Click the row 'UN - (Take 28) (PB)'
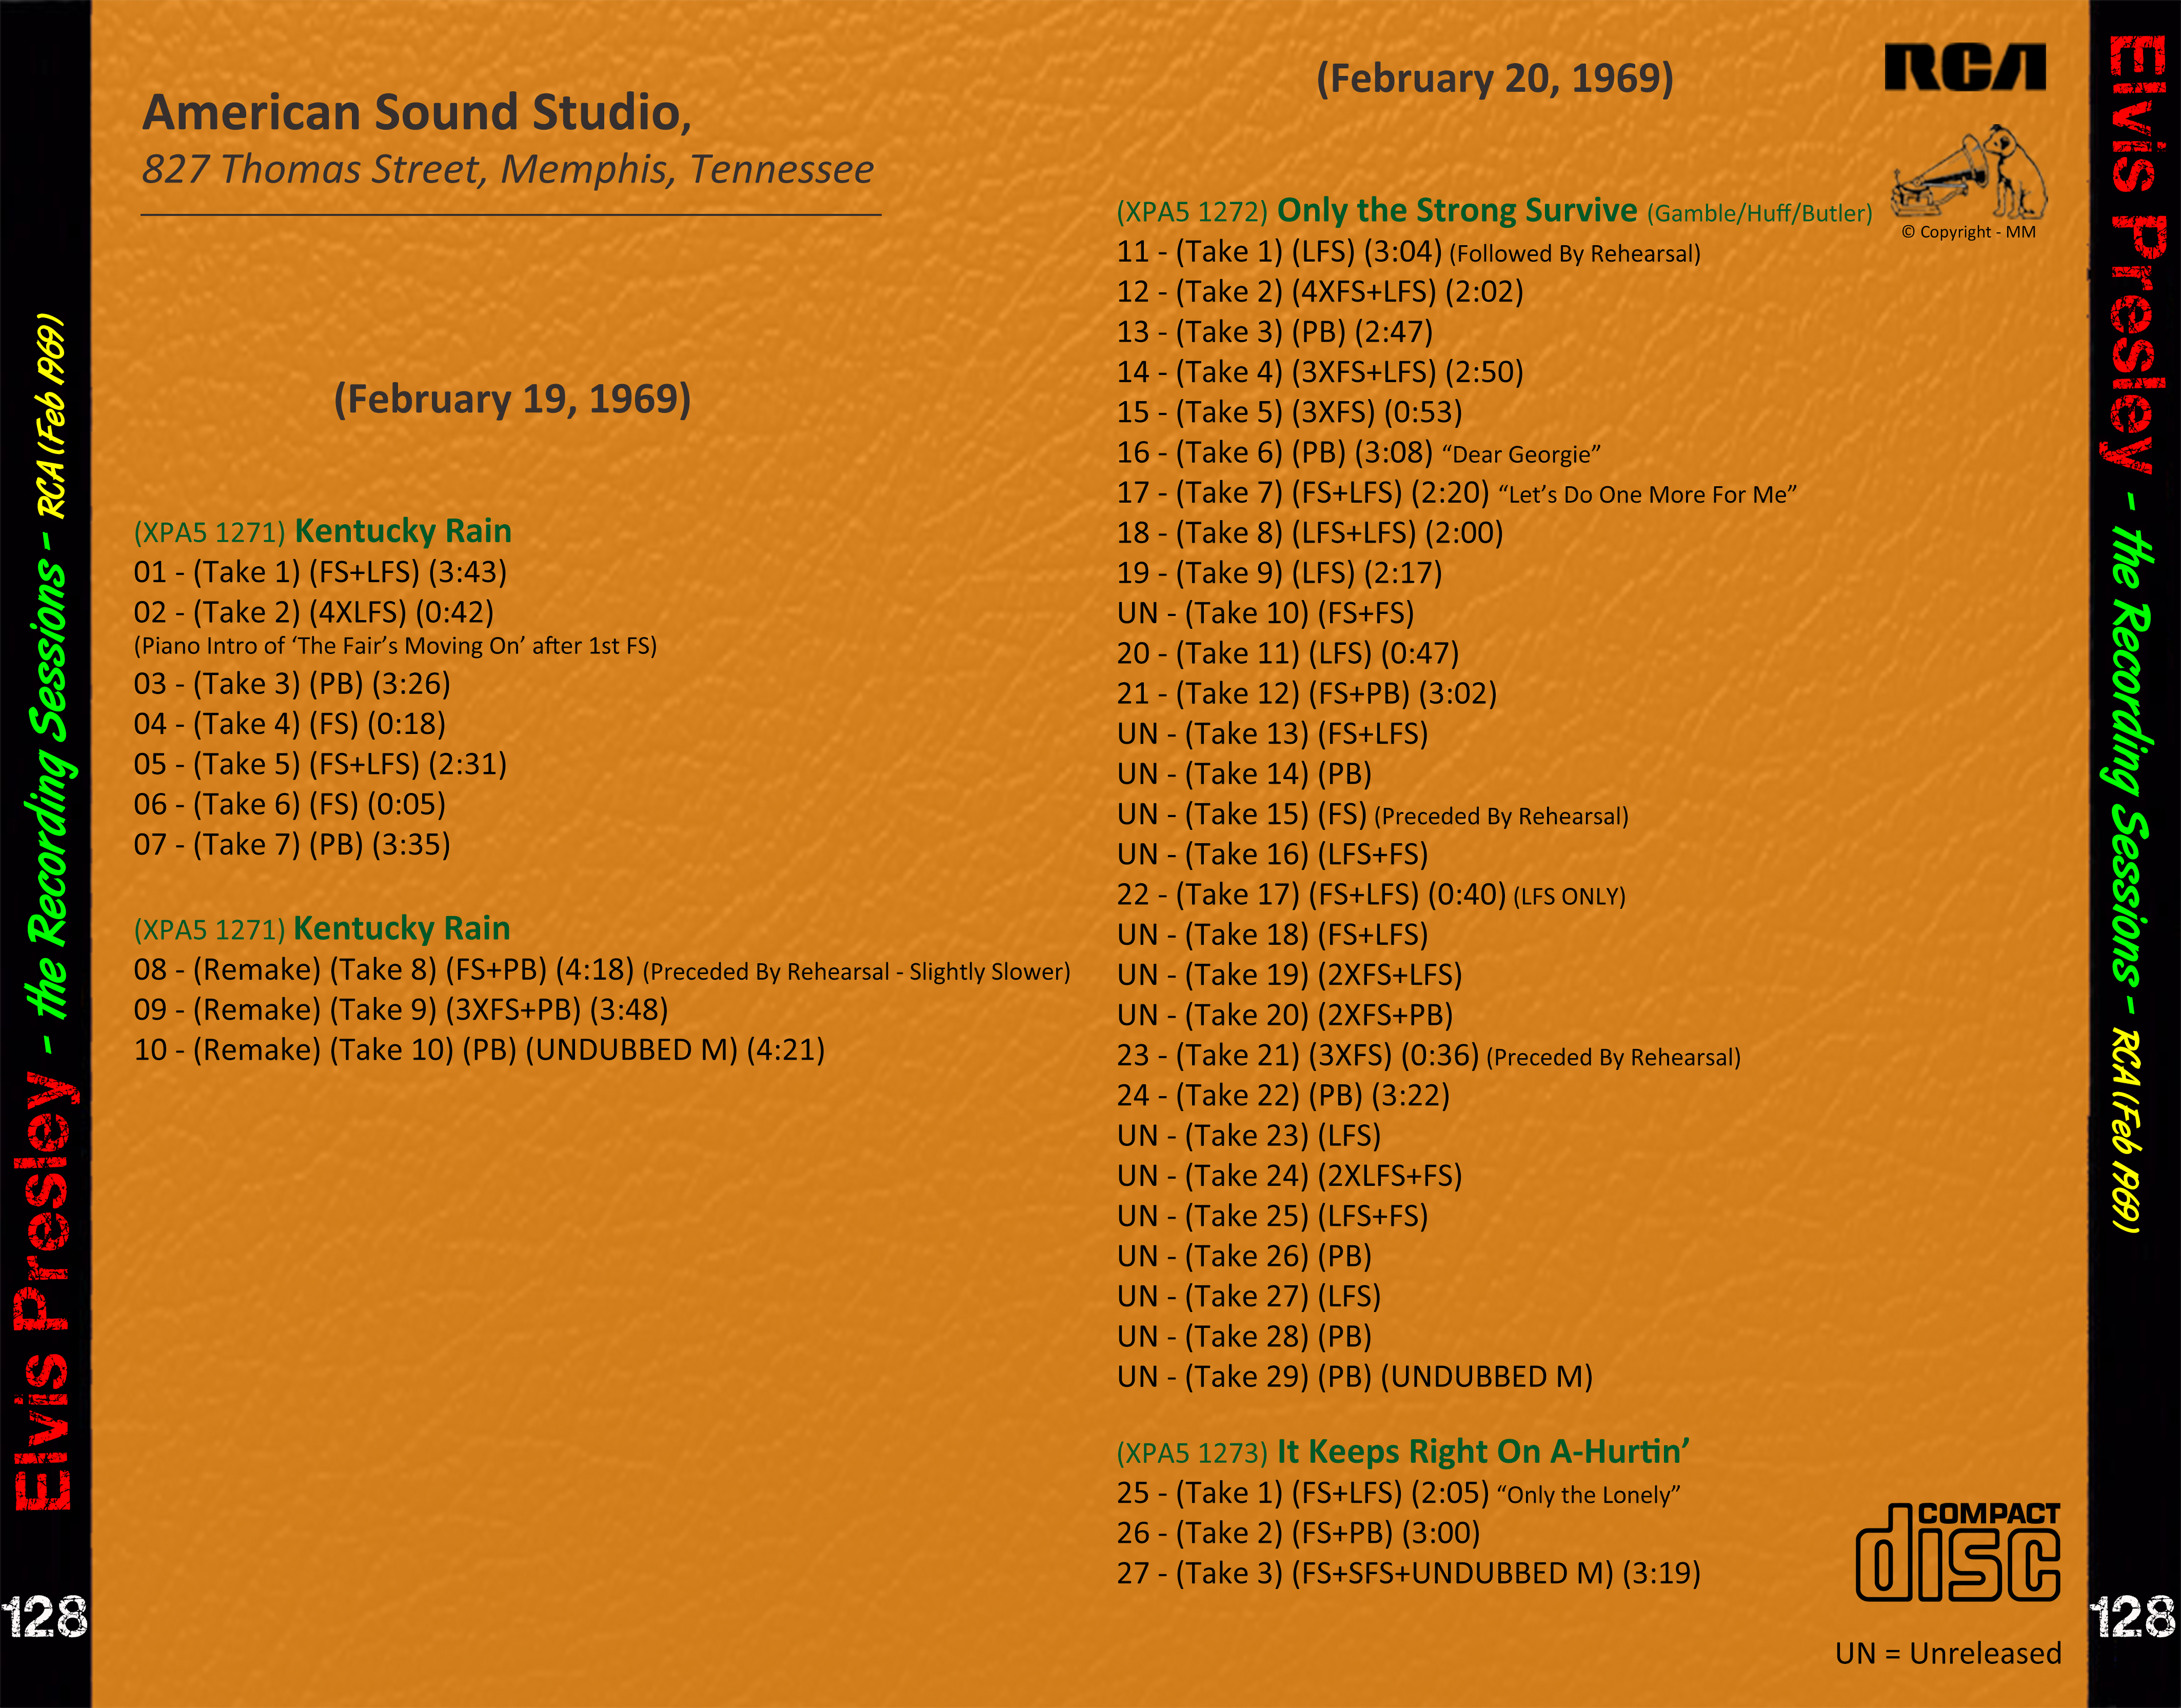The width and height of the screenshot is (2181, 1708). click(x=1245, y=1337)
